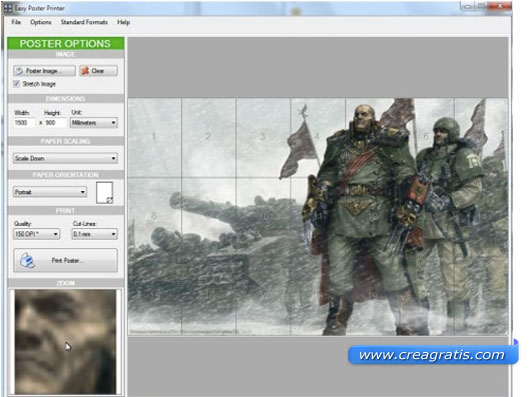Open the Standard Formats menu
The height and width of the screenshot is (397, 530).
point(84,22)
